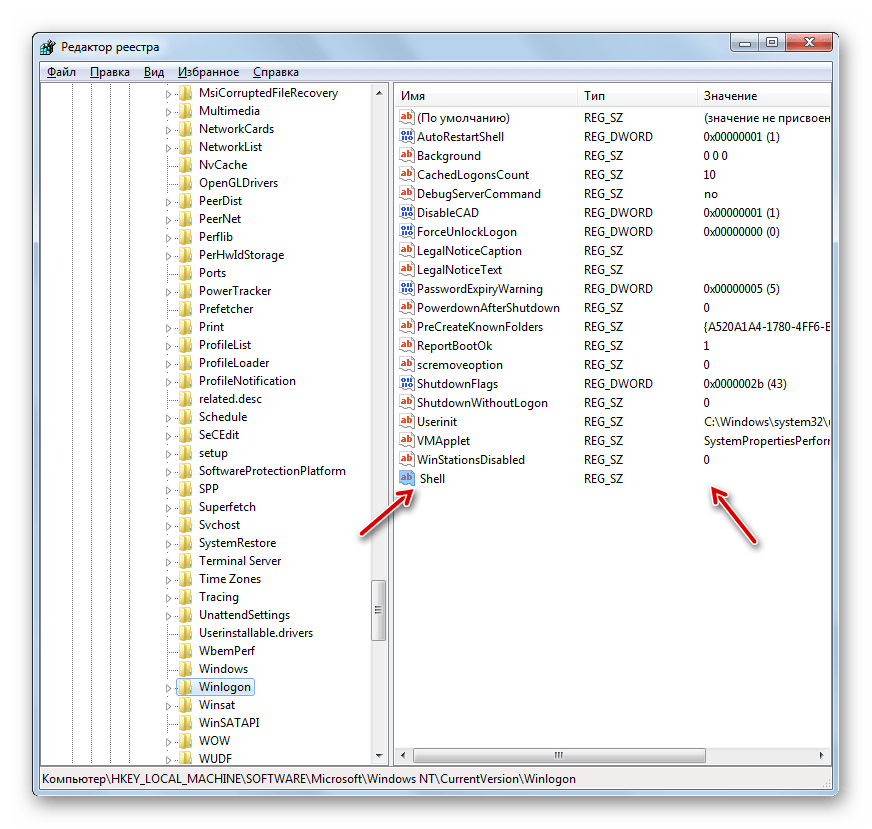Viewport: 872px width, 829px height.
Task: Select the PreCreateKnownFolders value name
Action: click(480, 326)
